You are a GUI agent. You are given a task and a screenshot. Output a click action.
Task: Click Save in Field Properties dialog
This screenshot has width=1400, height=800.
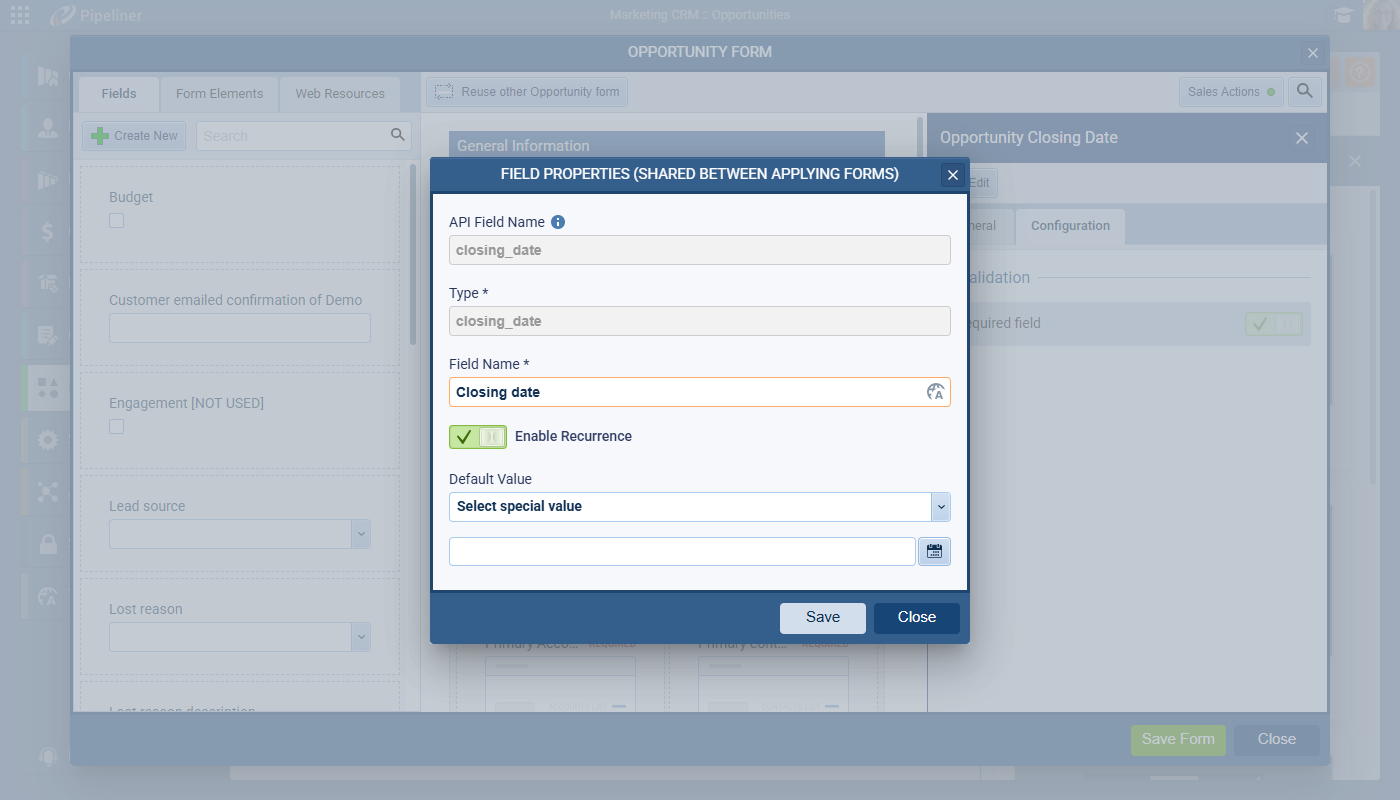pyautogui.click(x=822, y=618)
